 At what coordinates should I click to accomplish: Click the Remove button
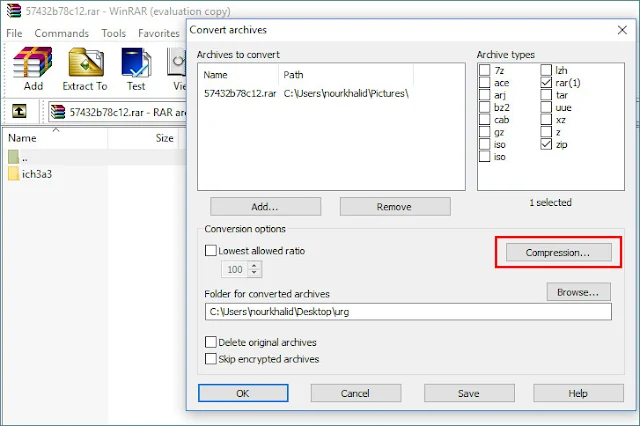pyautogui.click(x=395, y=206)
